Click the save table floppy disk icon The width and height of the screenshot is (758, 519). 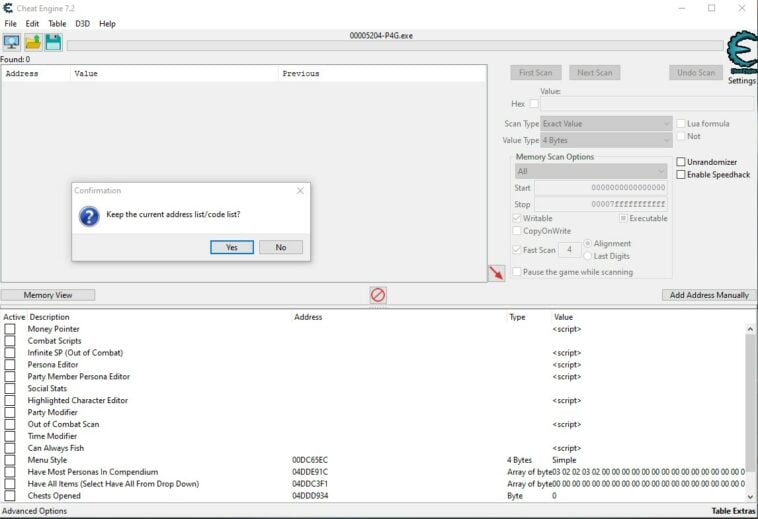(52, 42)
